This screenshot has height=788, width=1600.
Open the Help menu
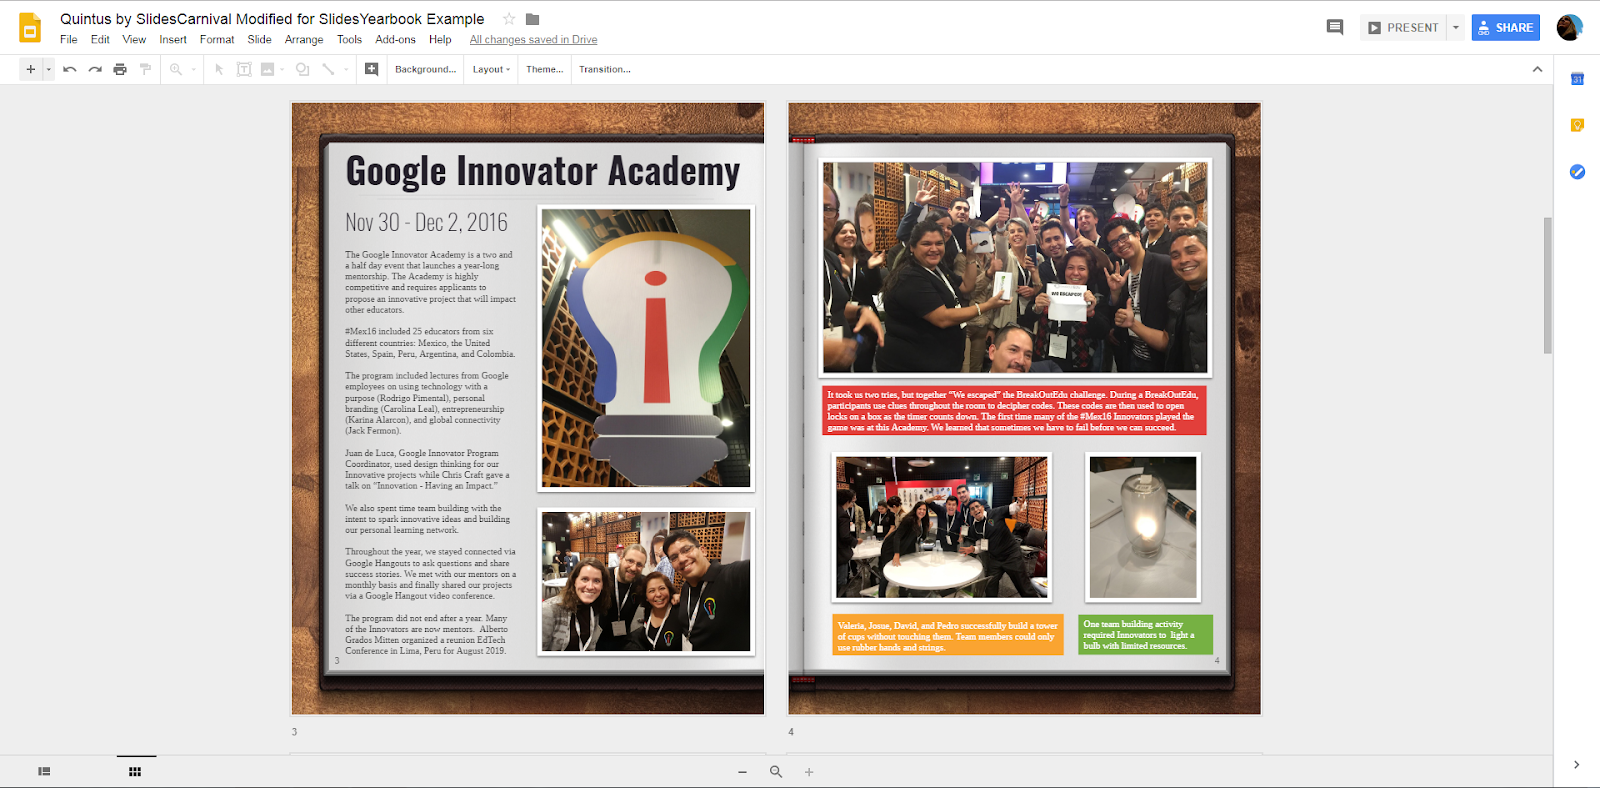pos(440,40)
